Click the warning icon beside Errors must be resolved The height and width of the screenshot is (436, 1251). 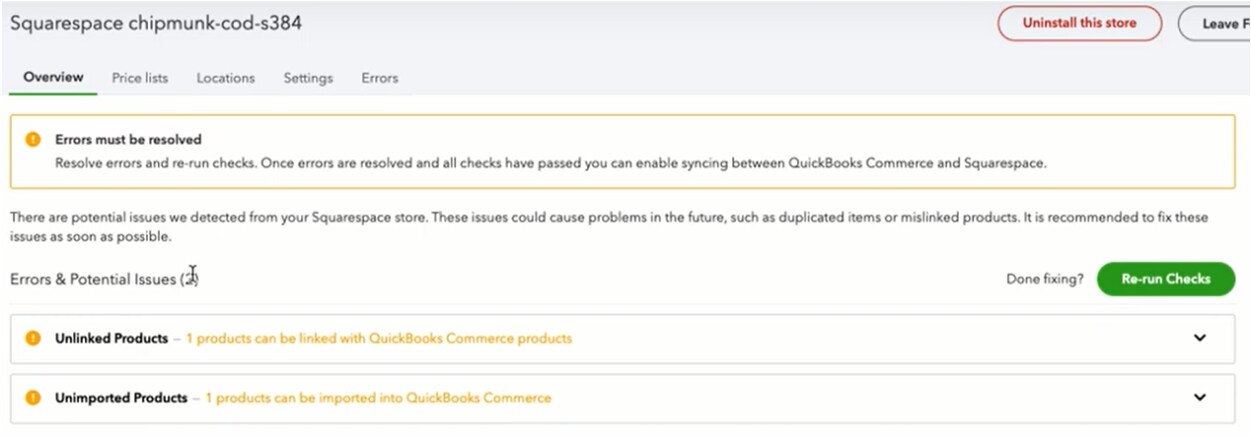[x=33, y=140]
